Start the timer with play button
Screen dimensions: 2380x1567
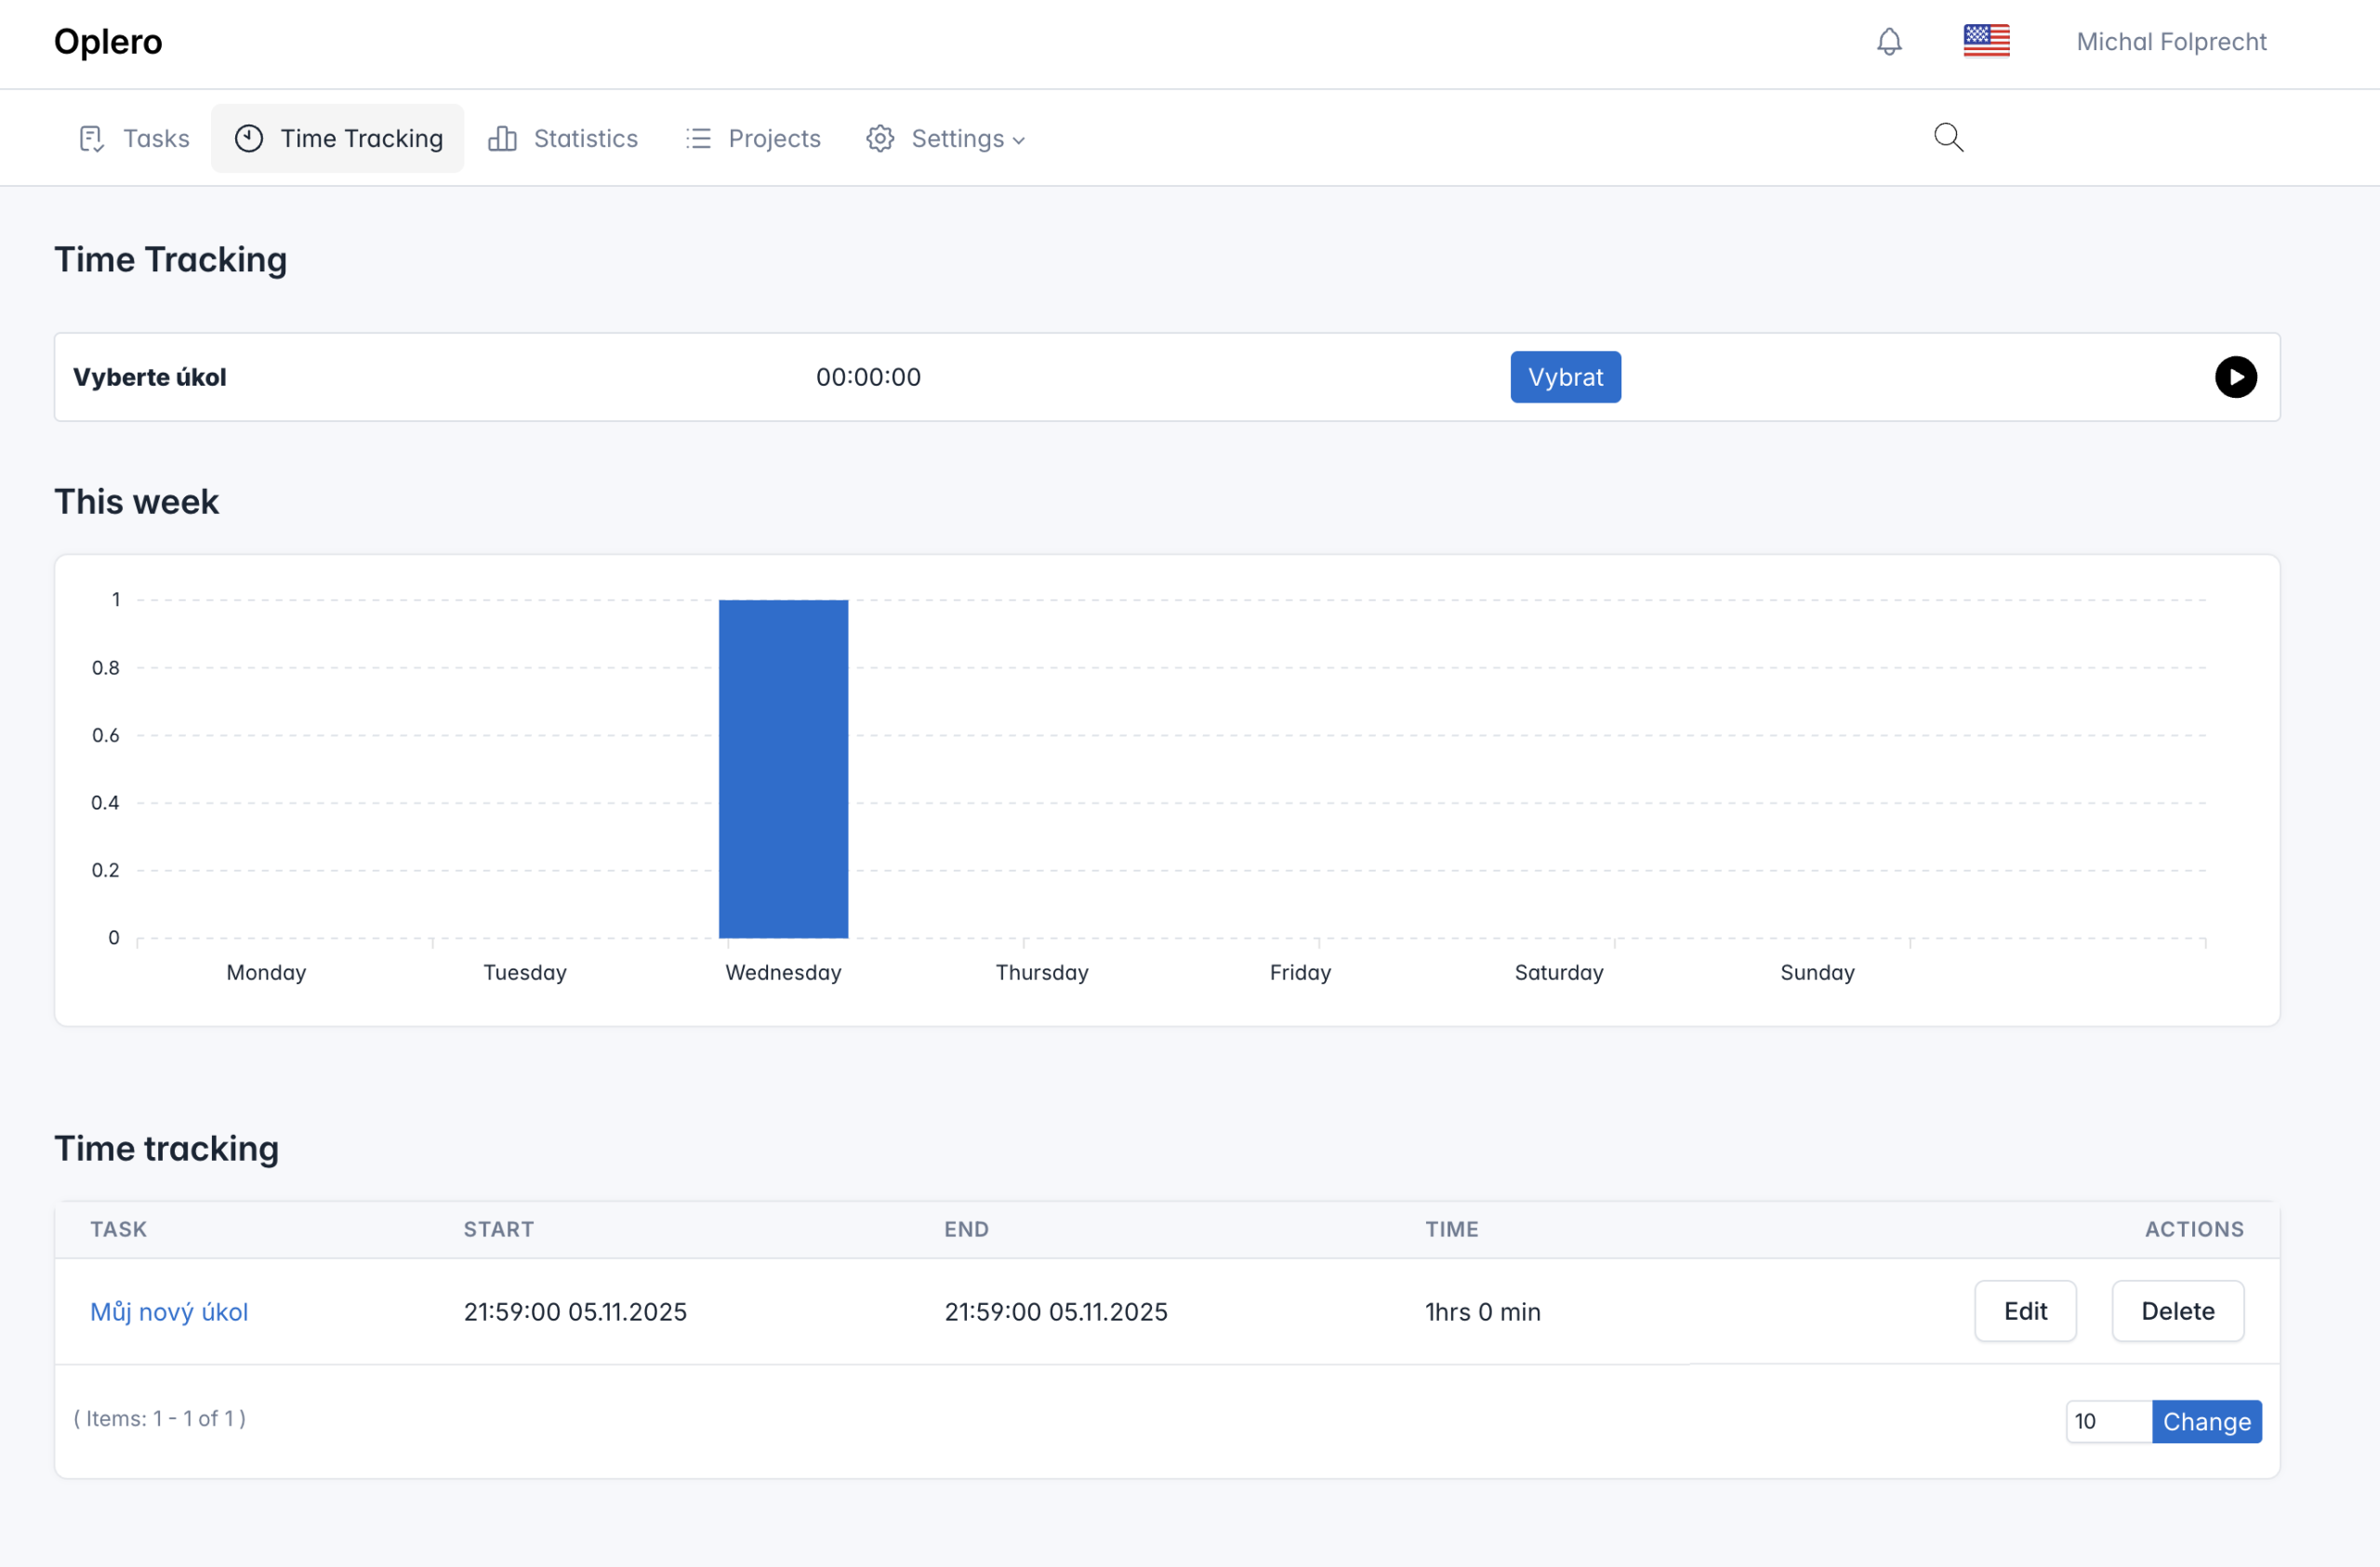(x=2235, y=377)
